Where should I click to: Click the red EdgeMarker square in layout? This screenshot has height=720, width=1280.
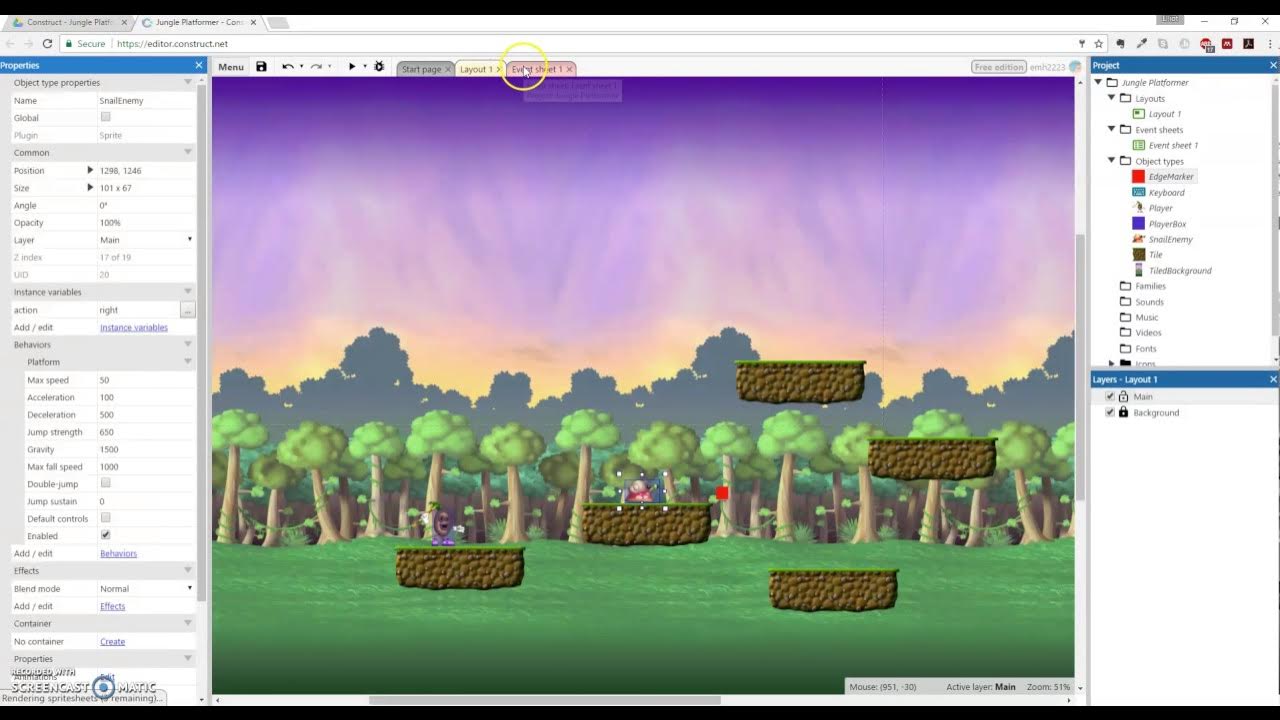pos(722,493)
